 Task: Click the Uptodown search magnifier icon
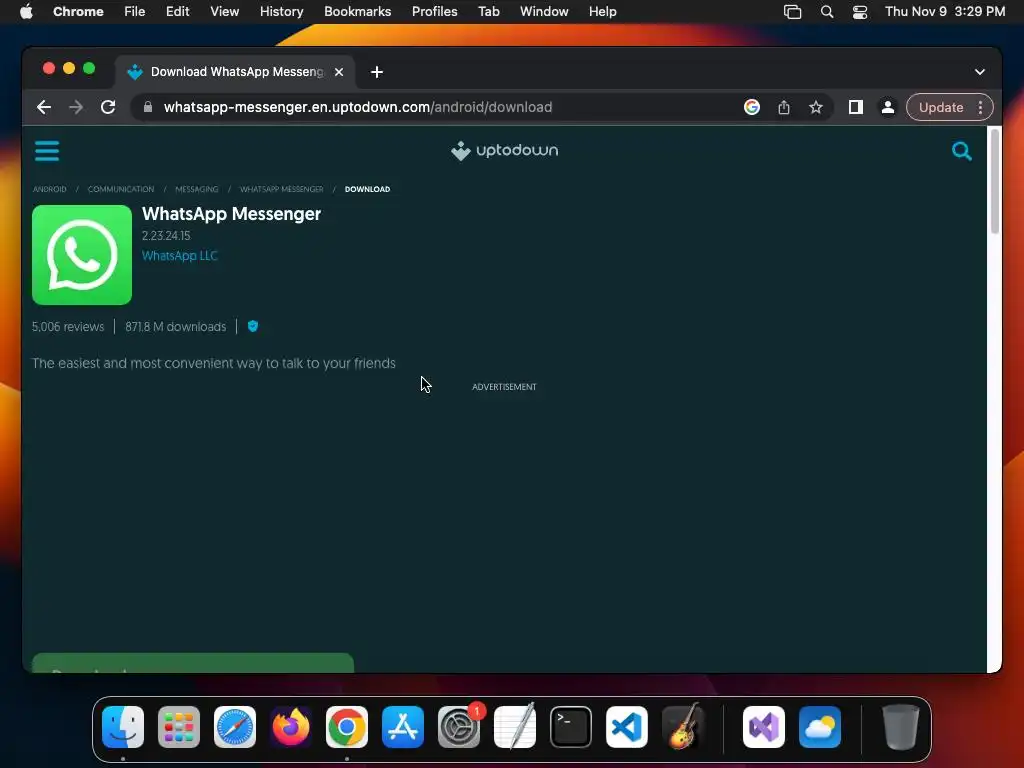[961, 152]
